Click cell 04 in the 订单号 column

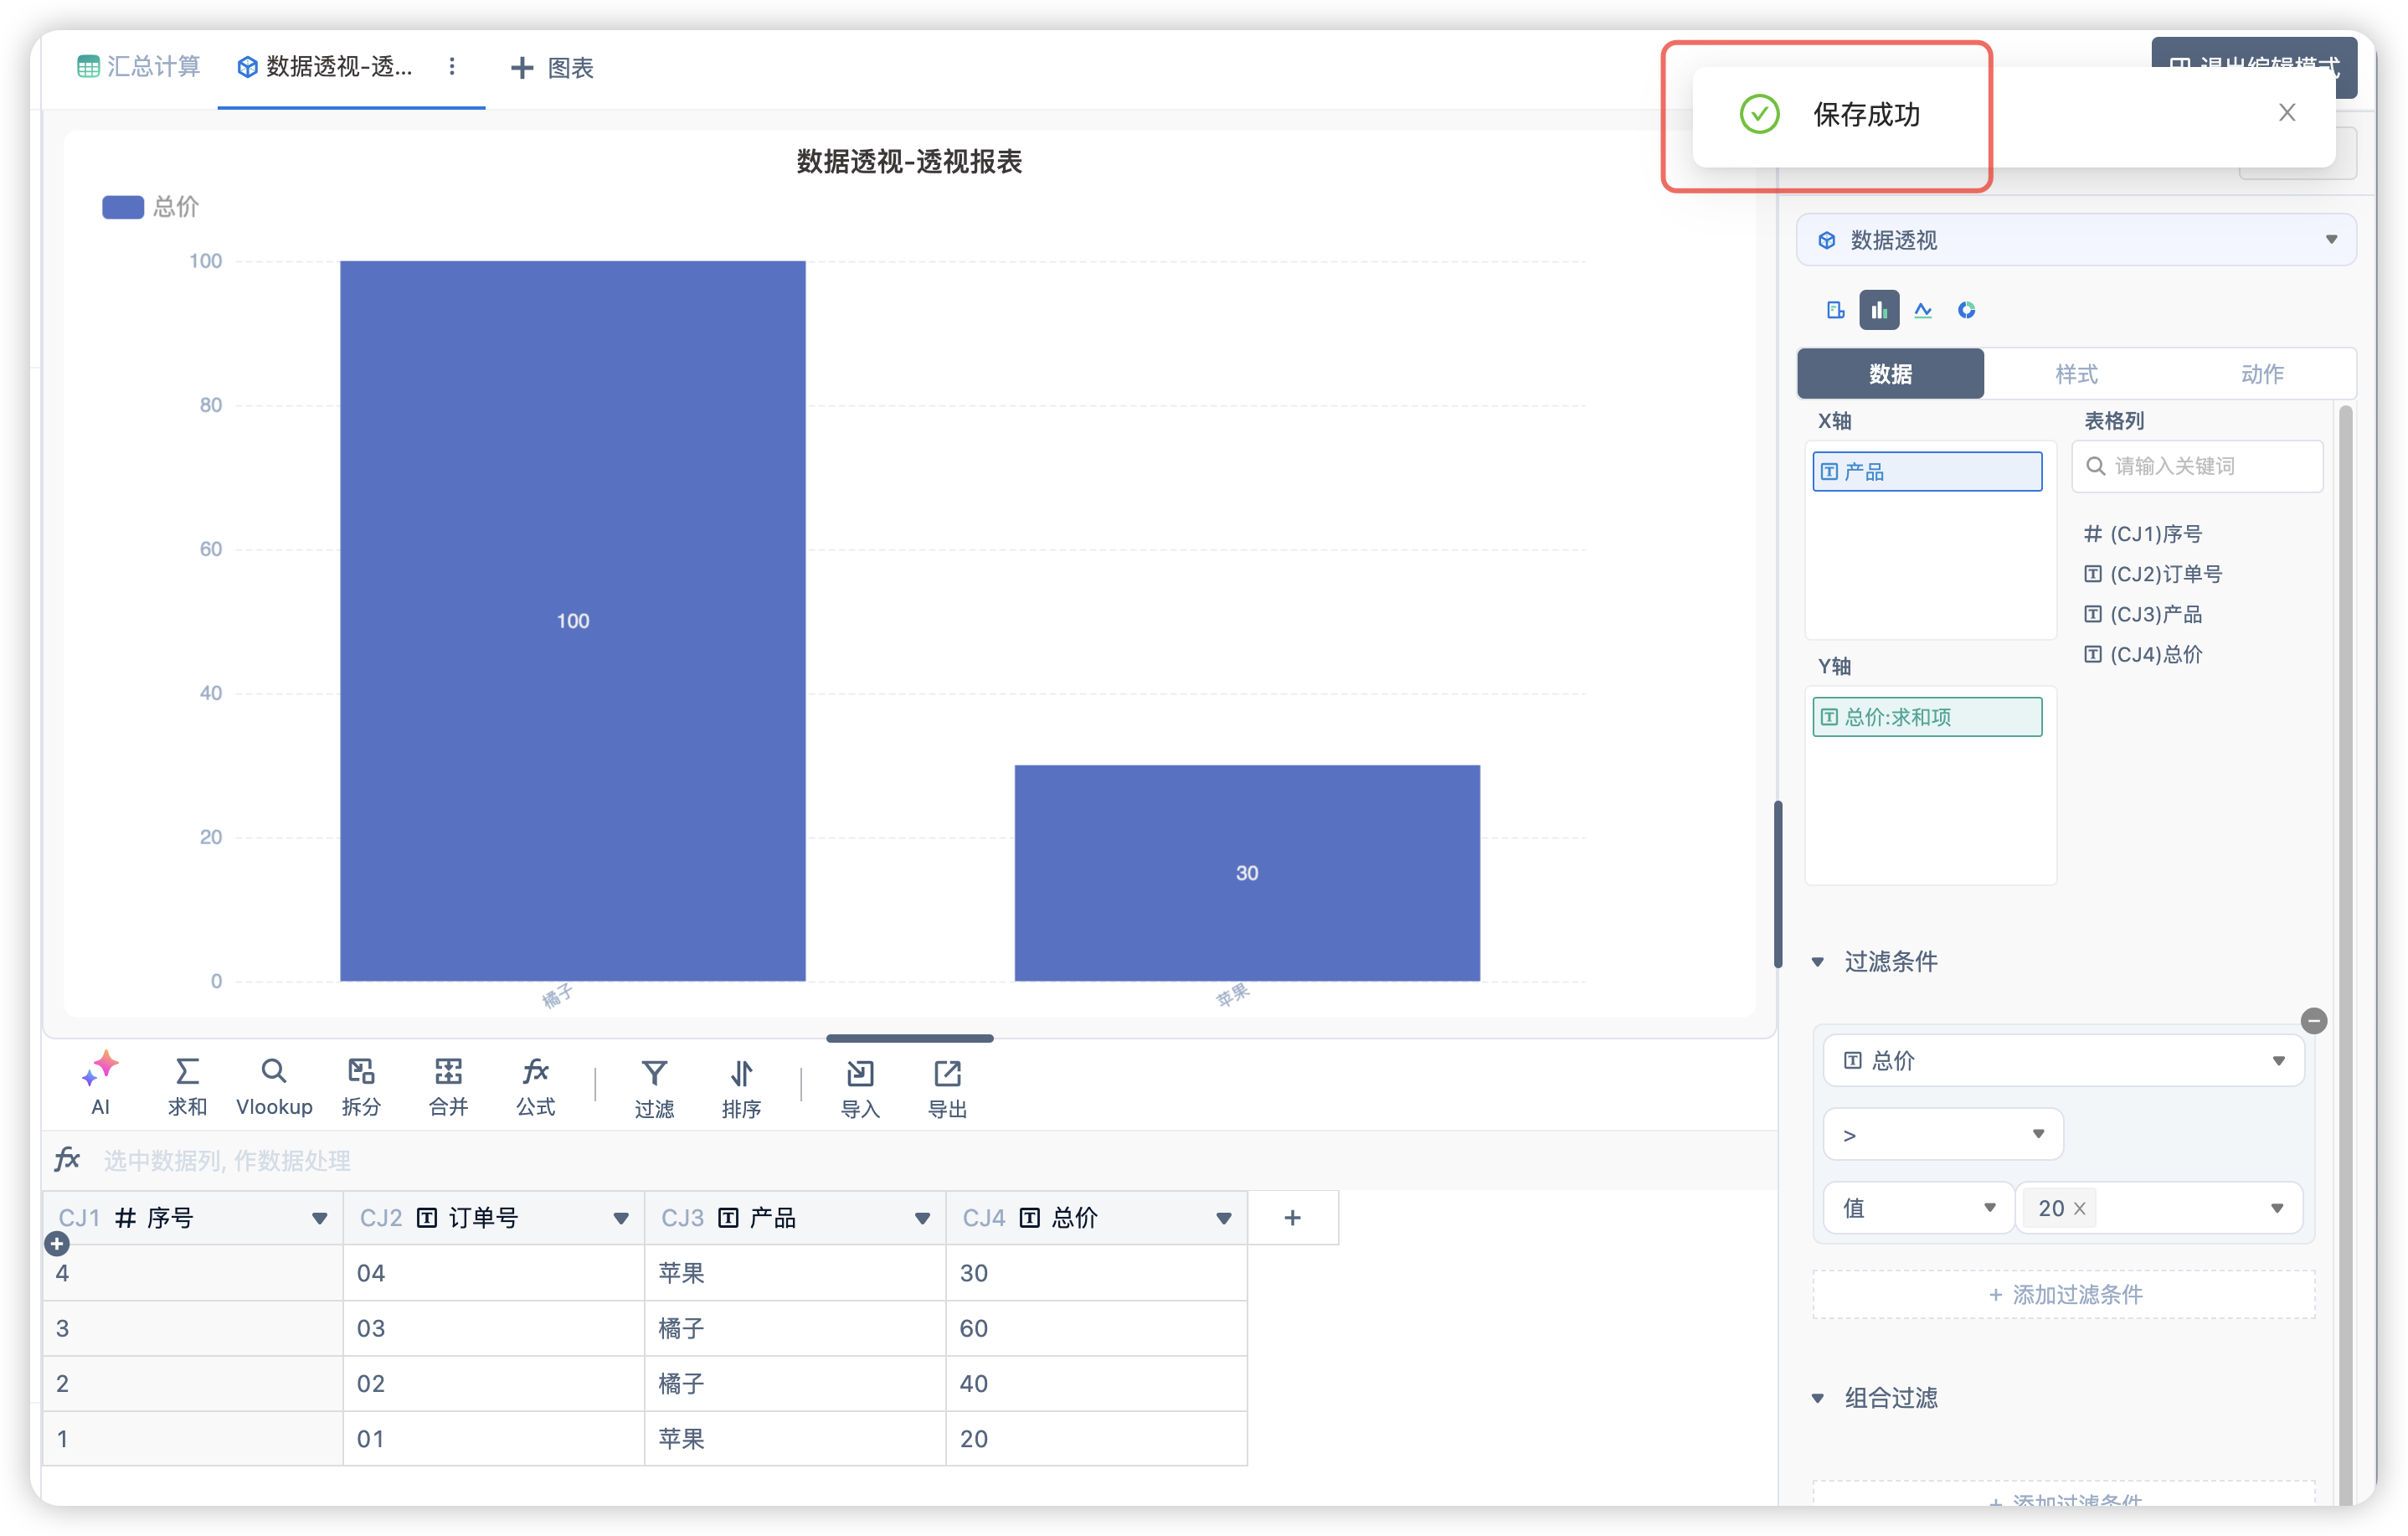(494, 1273)
